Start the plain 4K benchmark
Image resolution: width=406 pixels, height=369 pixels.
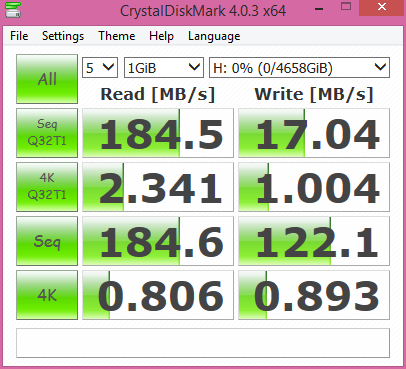[47, 295]
